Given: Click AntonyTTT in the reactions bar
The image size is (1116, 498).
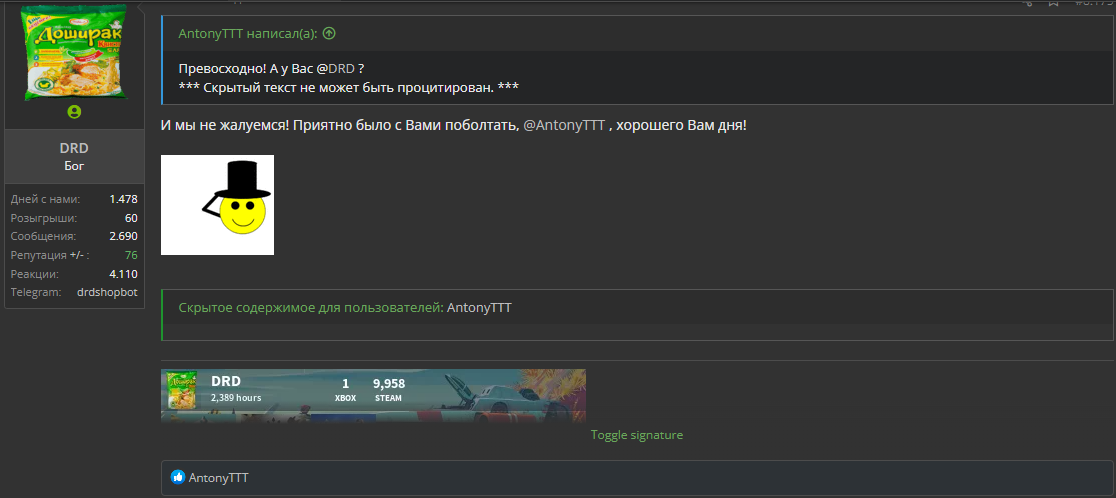Looking at the screenshot, I should pos(219,477).
